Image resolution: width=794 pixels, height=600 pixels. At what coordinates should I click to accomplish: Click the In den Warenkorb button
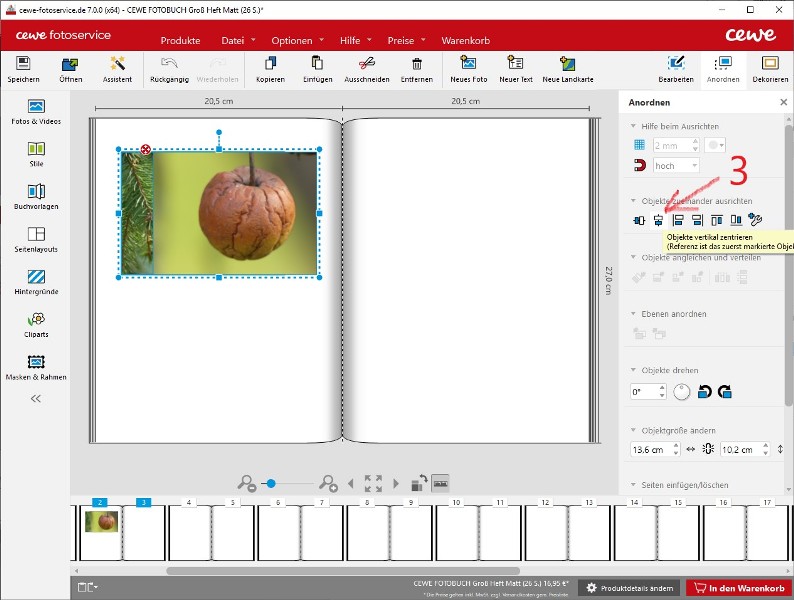click(x=738, y=588)
